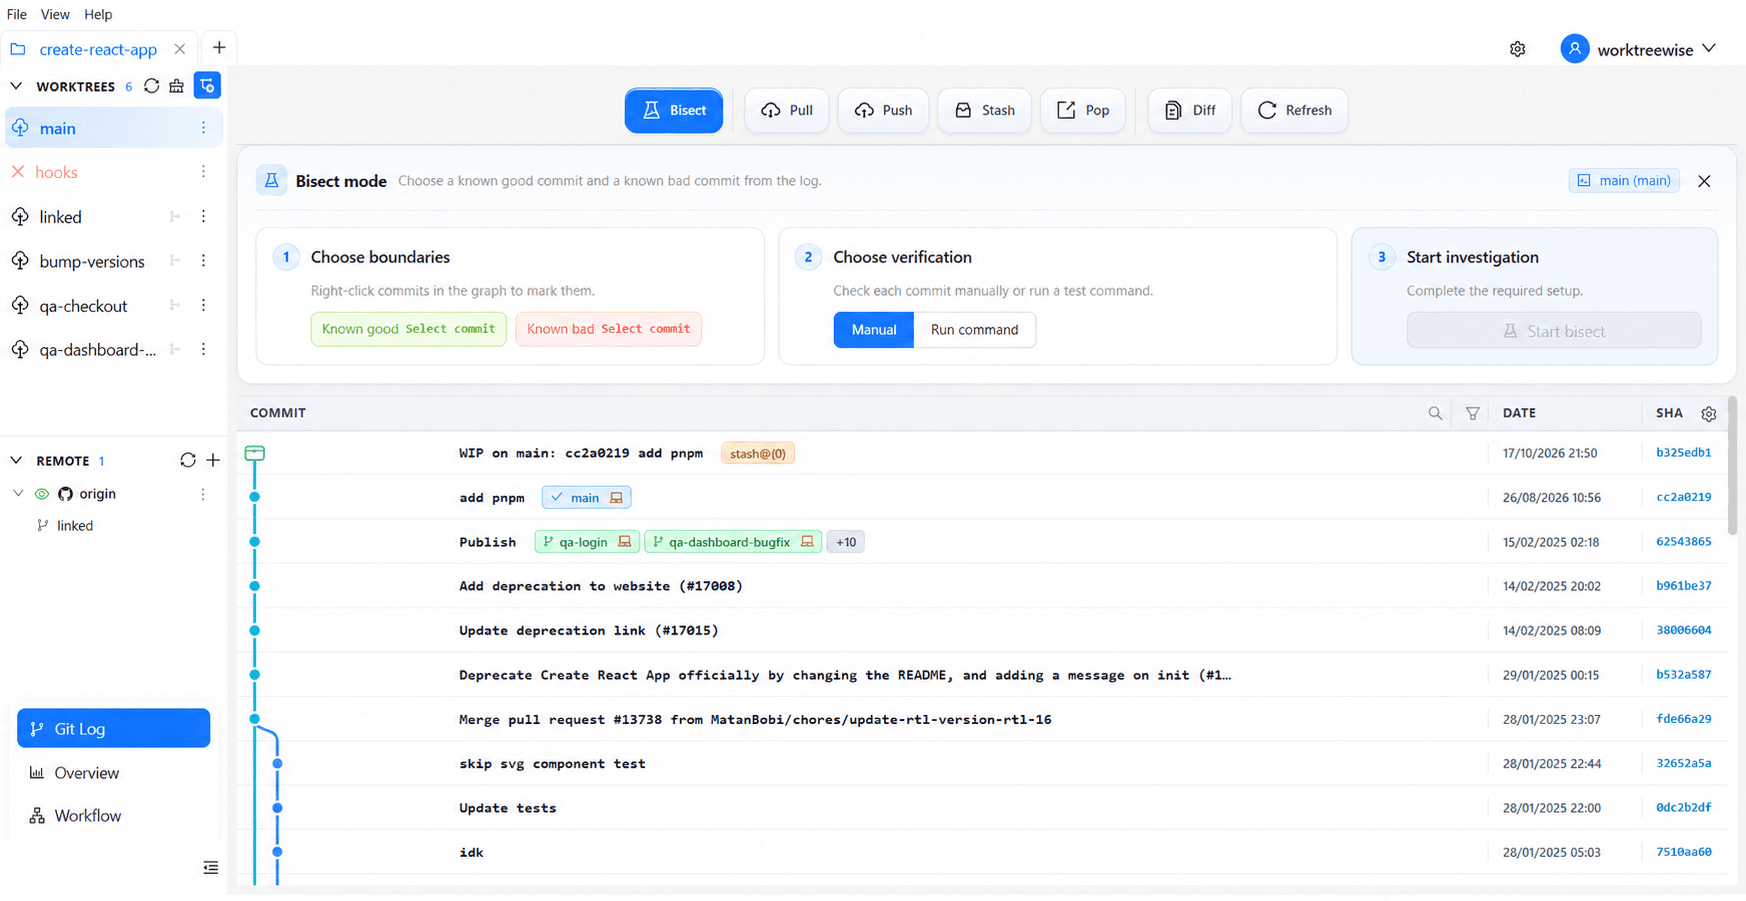Push commits to remote

(x=883, y=110)
